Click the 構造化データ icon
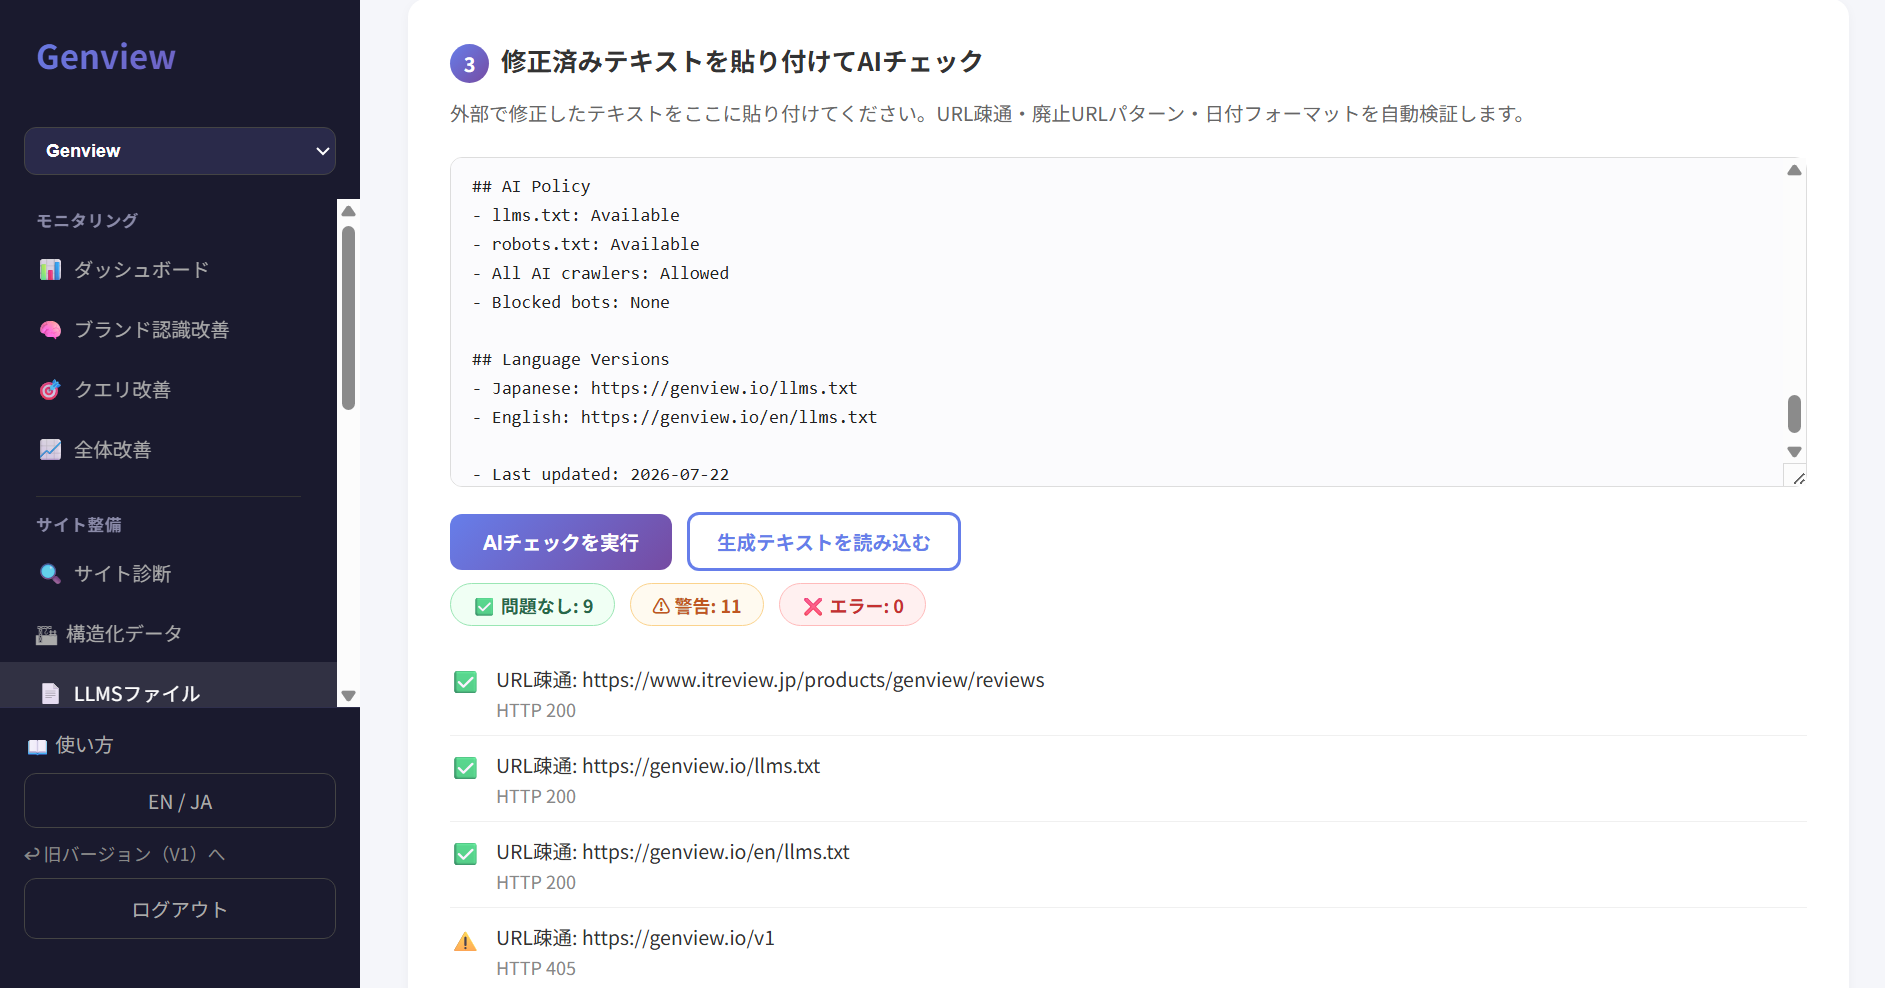 [46, 634]
